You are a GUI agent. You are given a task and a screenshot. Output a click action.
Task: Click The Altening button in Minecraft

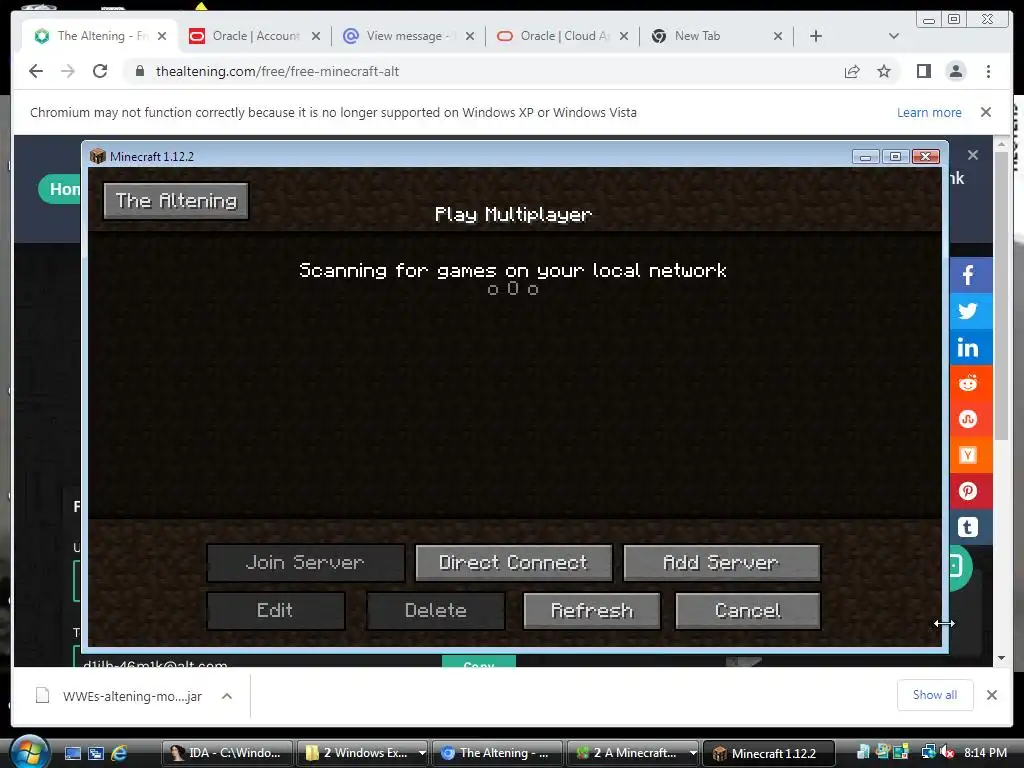tap(176, 200)
